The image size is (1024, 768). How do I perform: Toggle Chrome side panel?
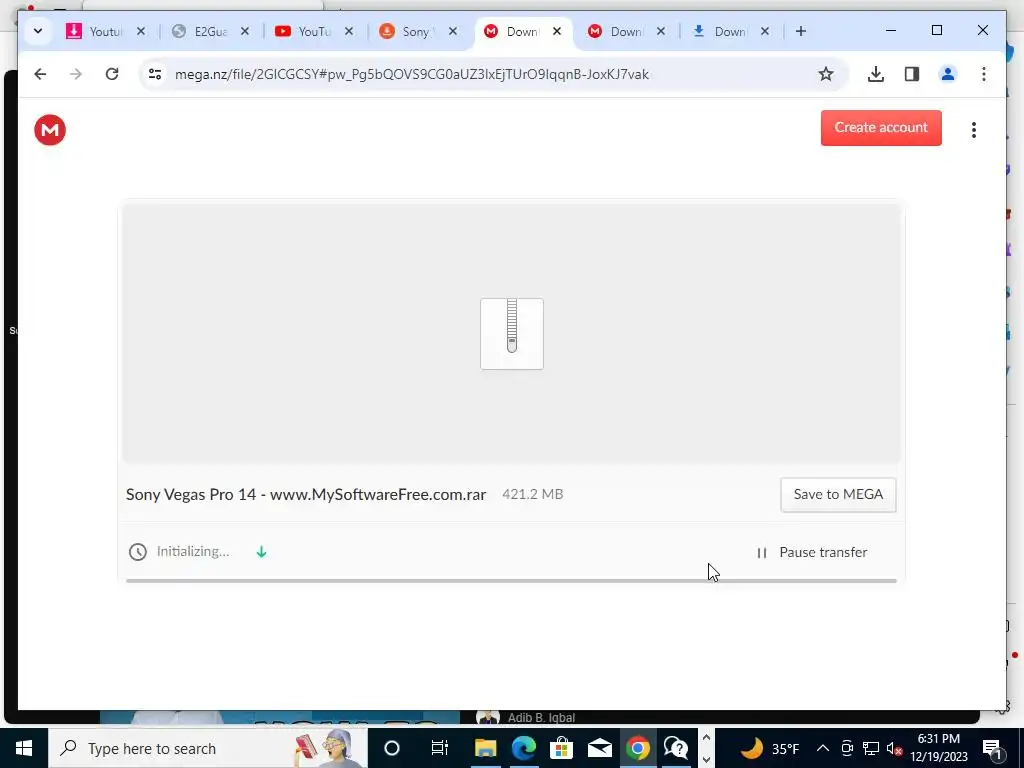(x=912, y=74)
